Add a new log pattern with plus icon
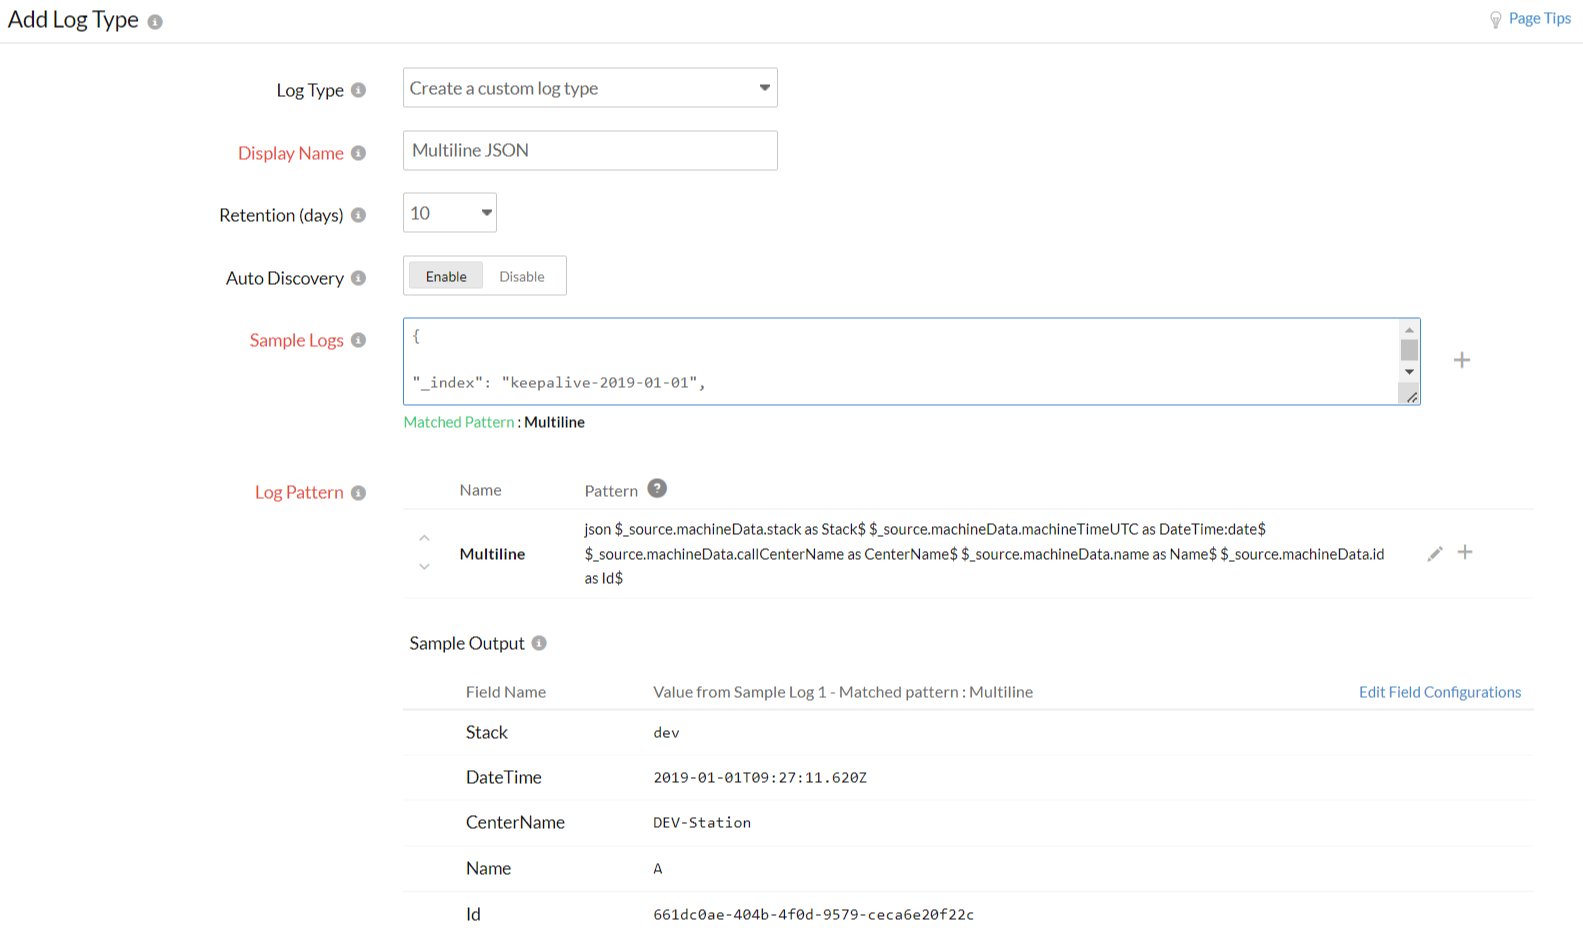 tap(1465, 552)
